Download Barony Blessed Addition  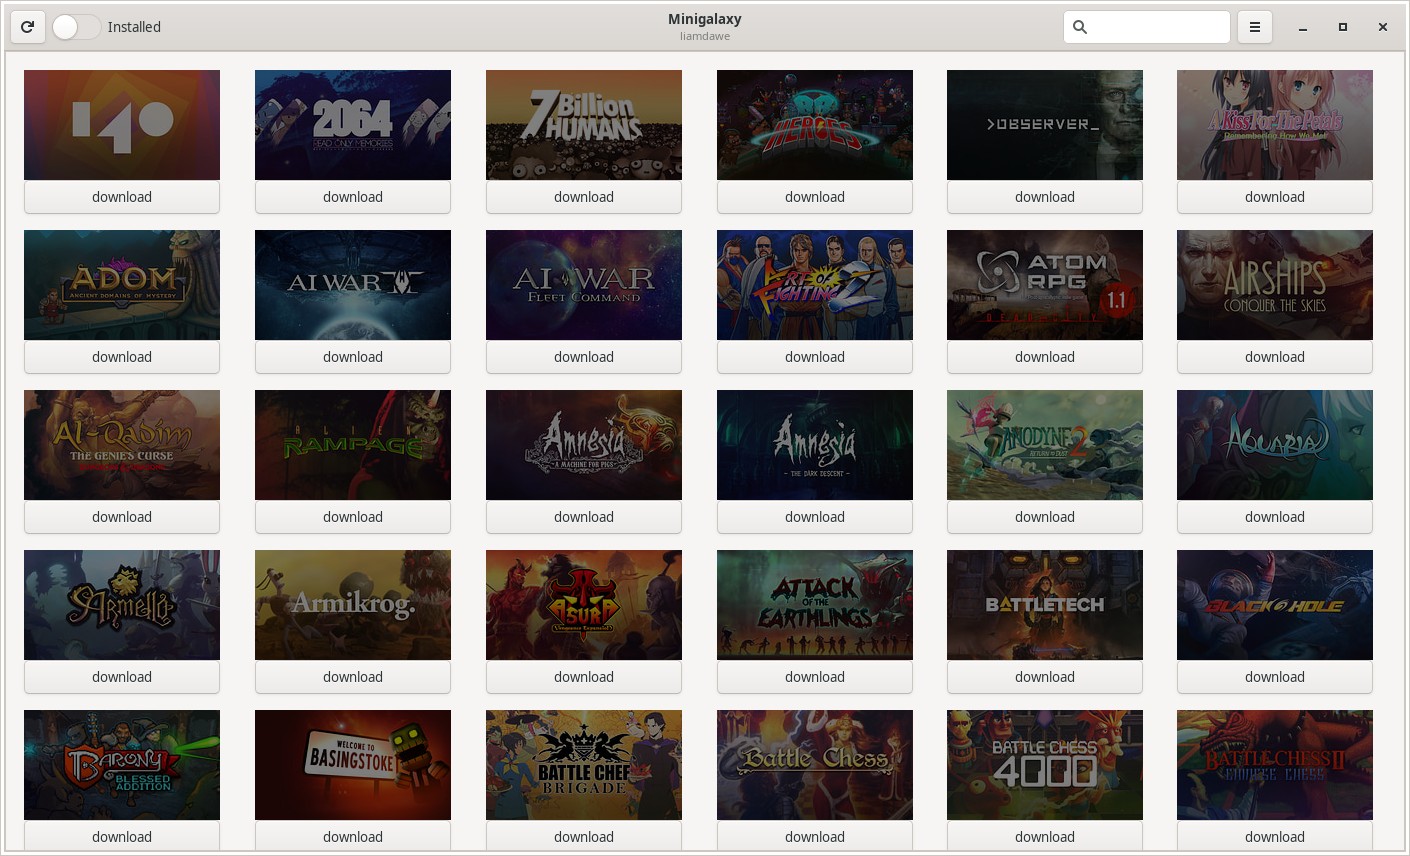122,836
